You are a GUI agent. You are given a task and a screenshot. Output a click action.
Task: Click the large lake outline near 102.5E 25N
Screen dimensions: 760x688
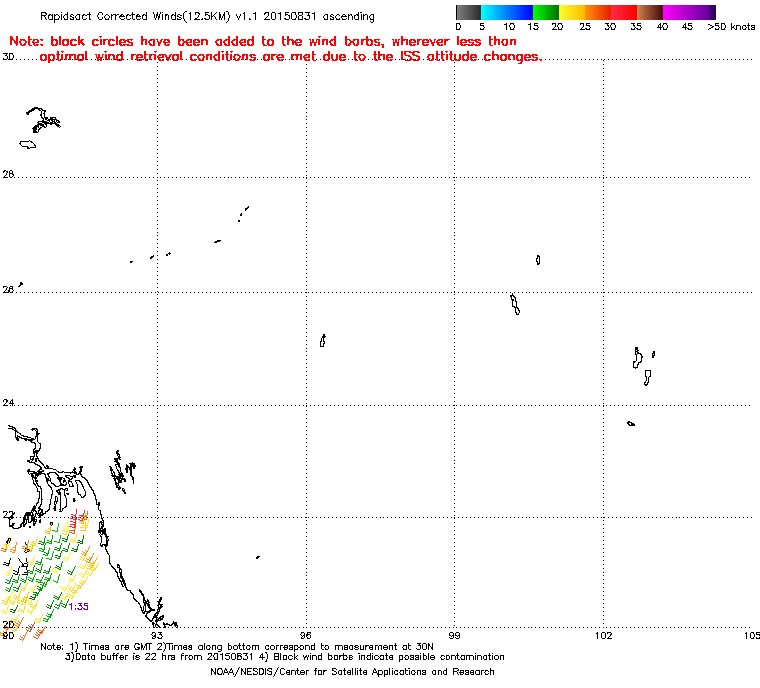(x=637, y=358)
